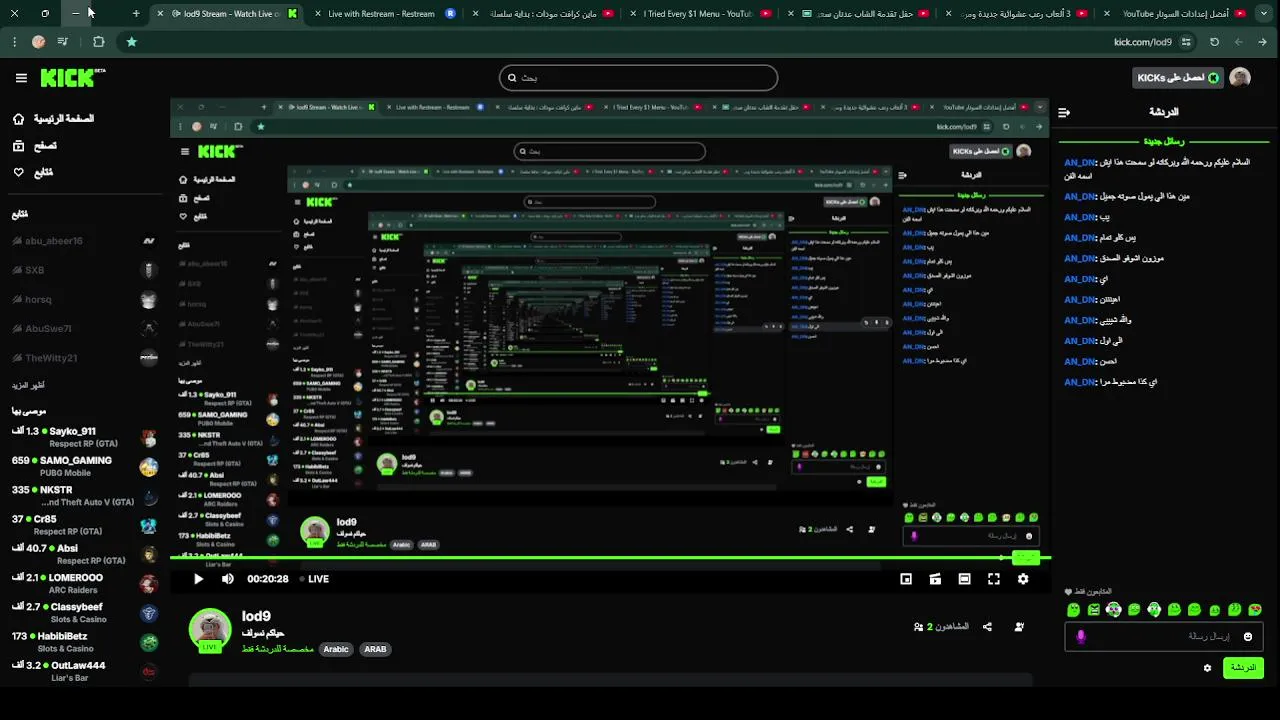Open browser media control playlist icon
This screenshot has height=720, width=1280.
click(x=63, y=42)
